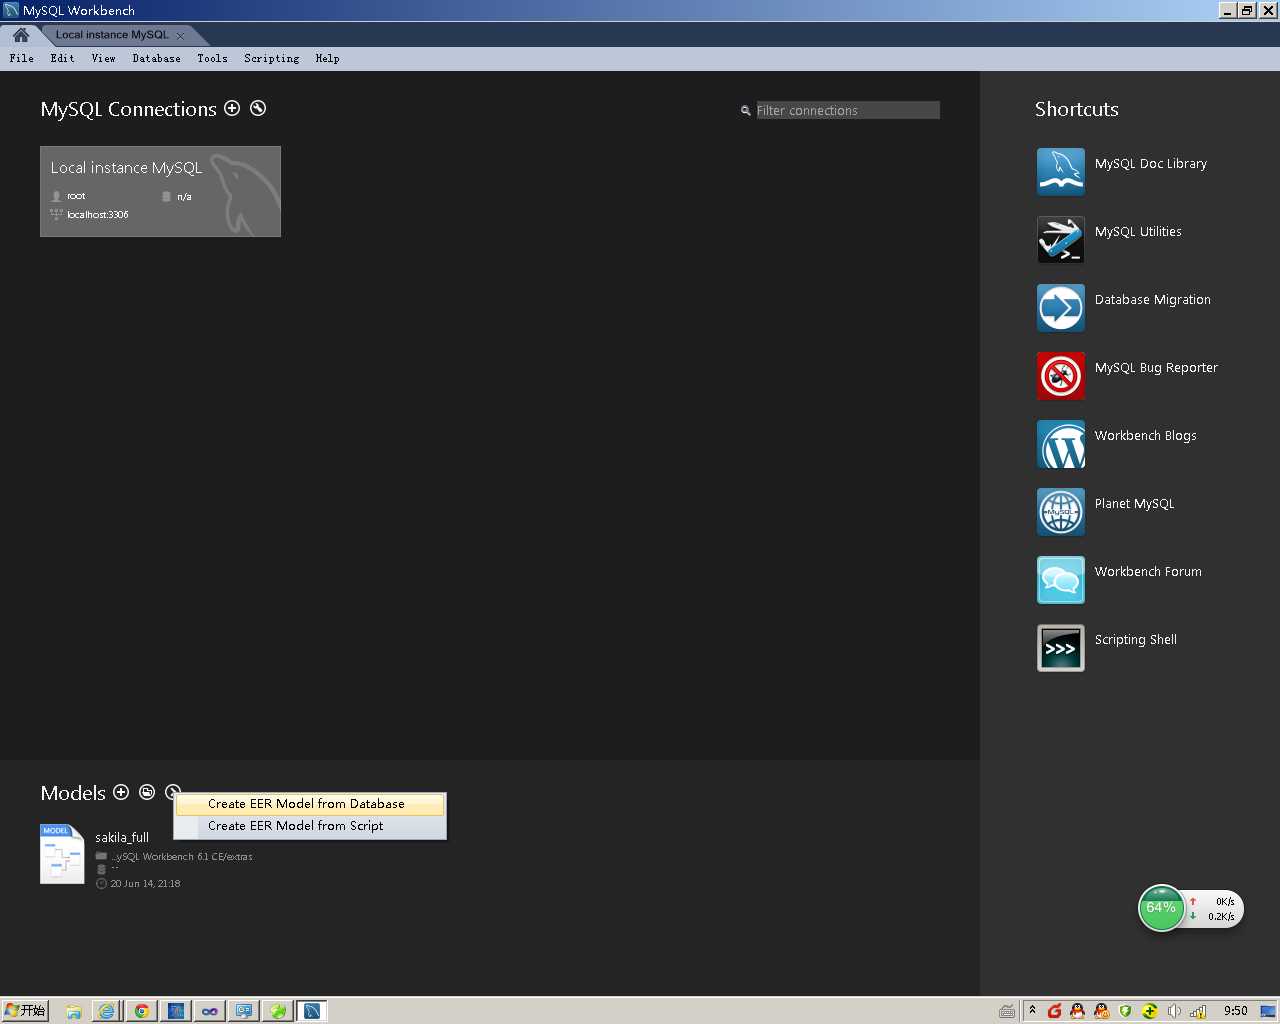Click the network signal tray icon

1198,1011
